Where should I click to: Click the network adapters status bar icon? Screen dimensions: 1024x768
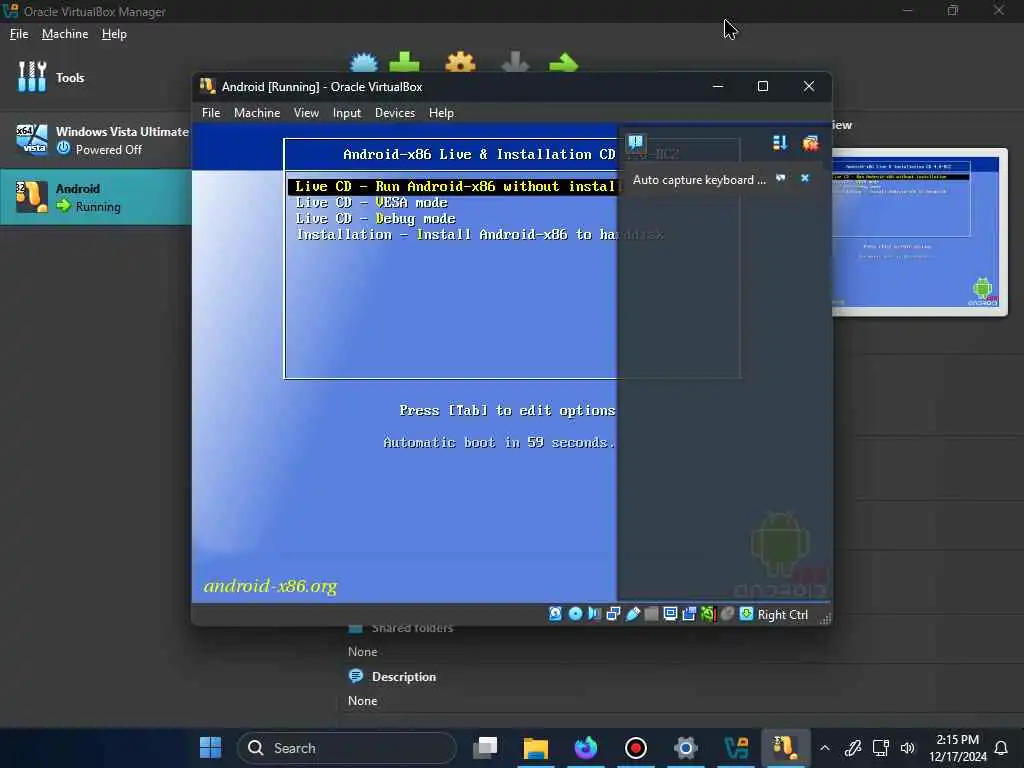click(x=613, y=614)
